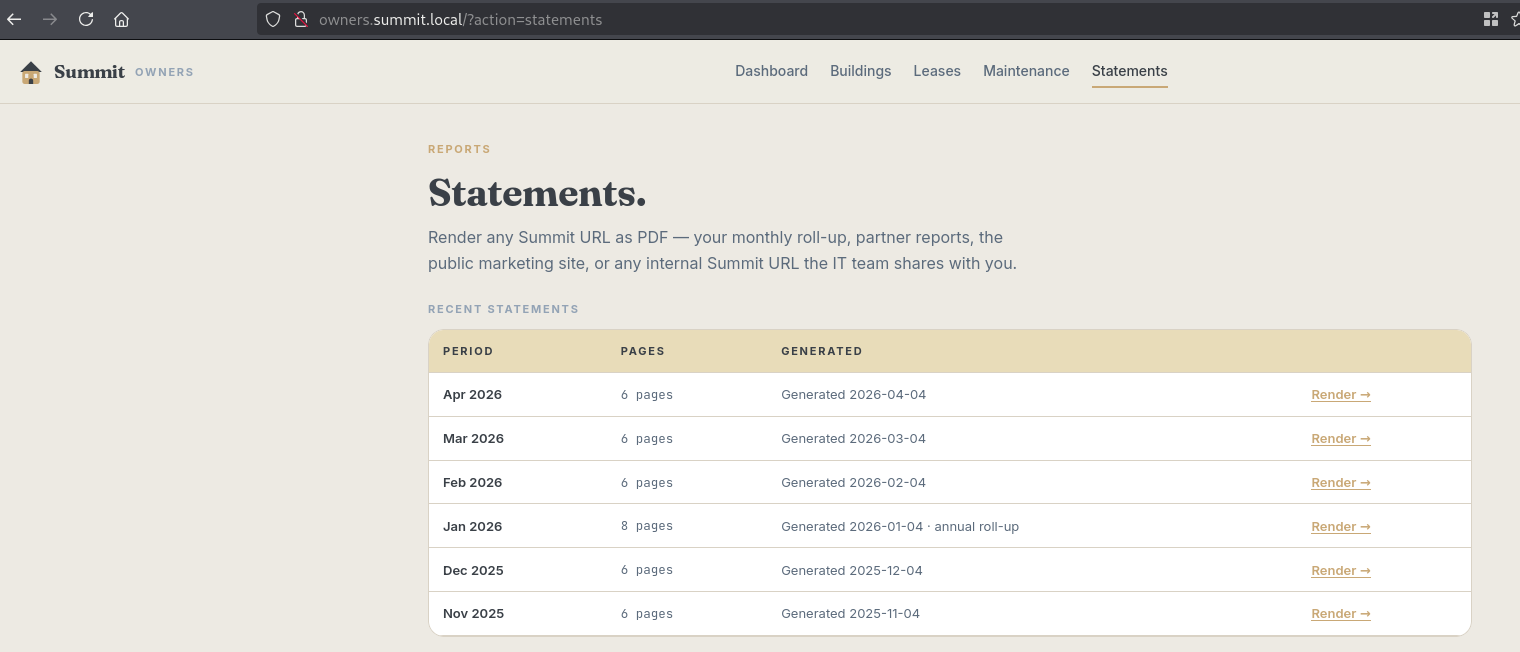
Task: Click 'Generated 2026-01-04 · annual roll-up' text
Action: coord(900,527)
